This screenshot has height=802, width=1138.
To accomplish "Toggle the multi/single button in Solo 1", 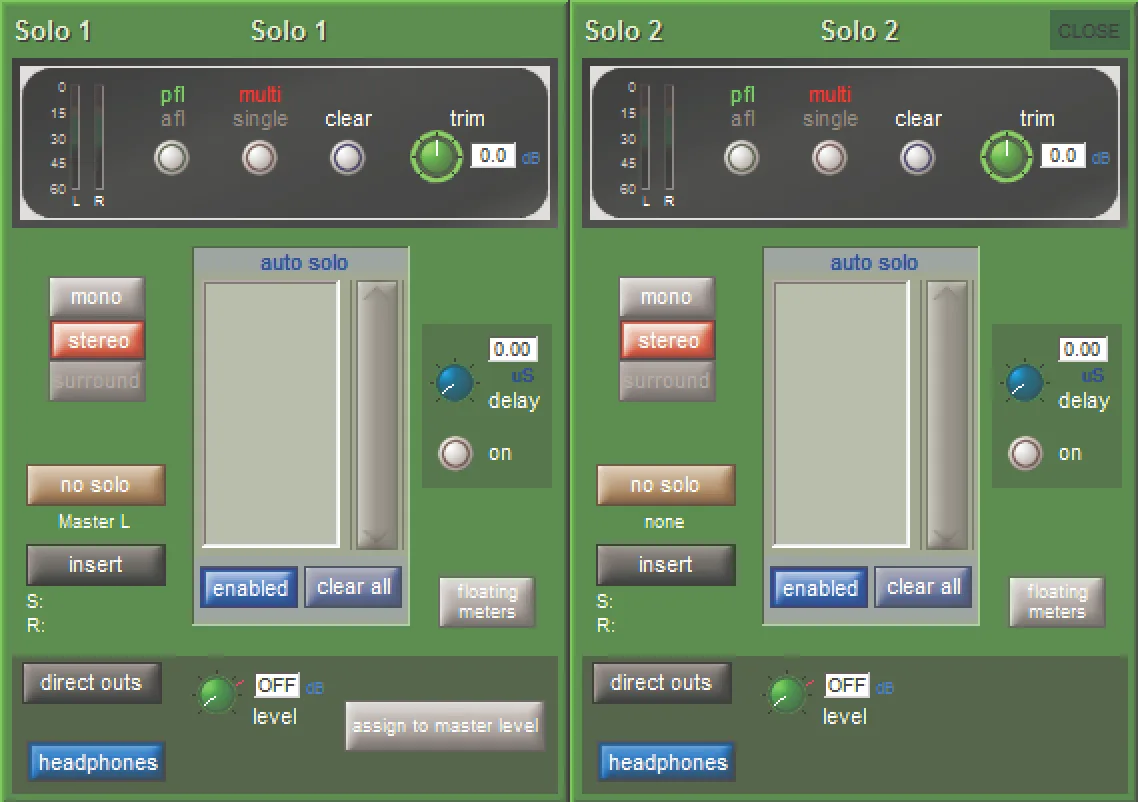I will pyautogui.click(x=259, y=157).
